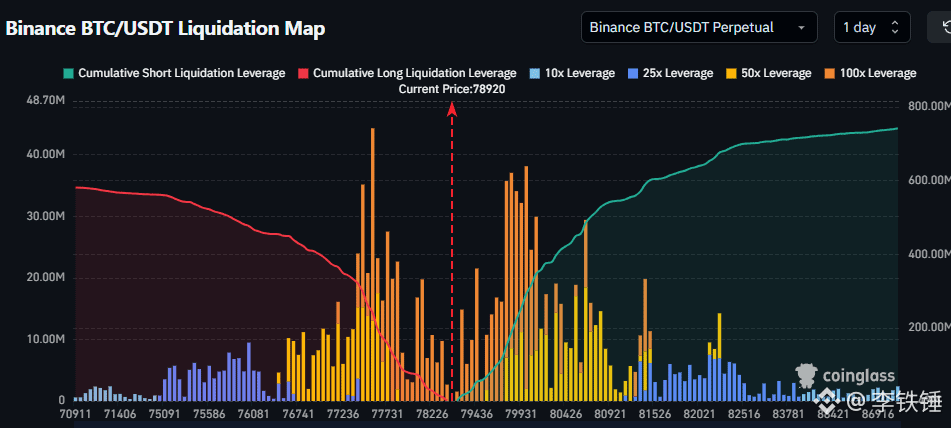Click the 30.00M left axis label
The height and width of the screenshot is (428, 951).
pos(45,216)
